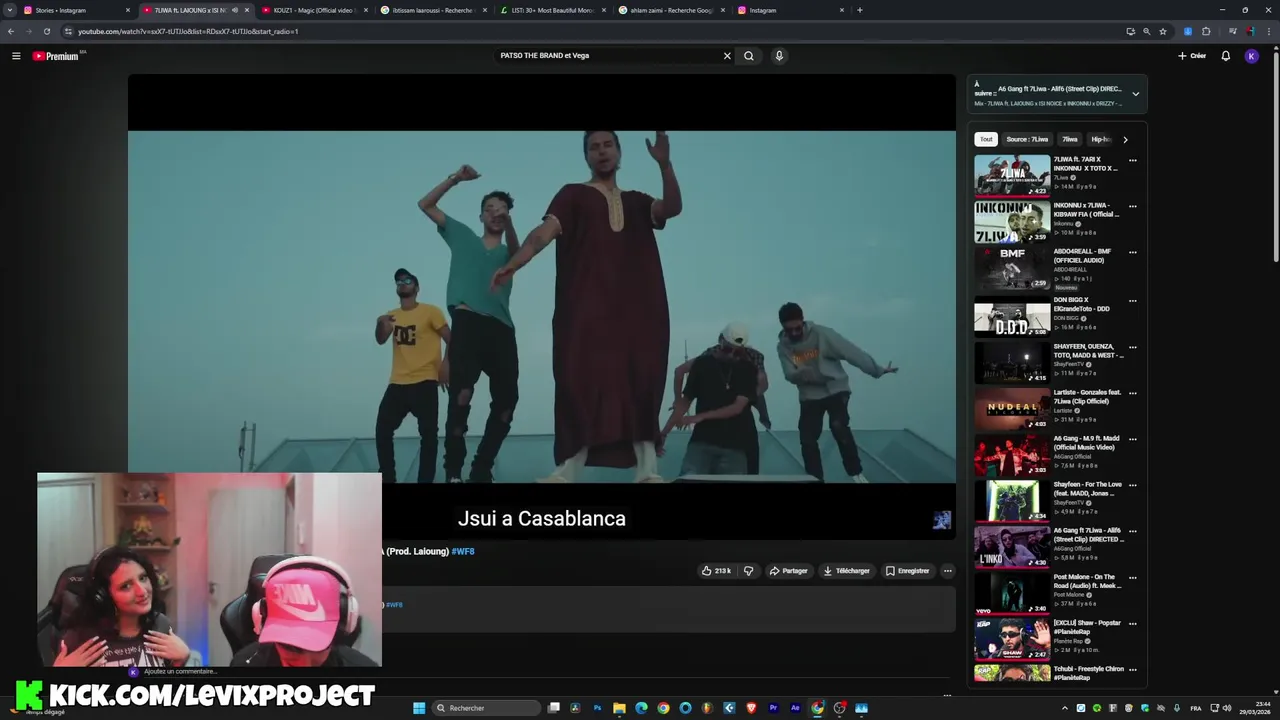Viewport: 1280px width, 720px height.
Task: Open After Effects from the taskbar
Action: (795, 708)
